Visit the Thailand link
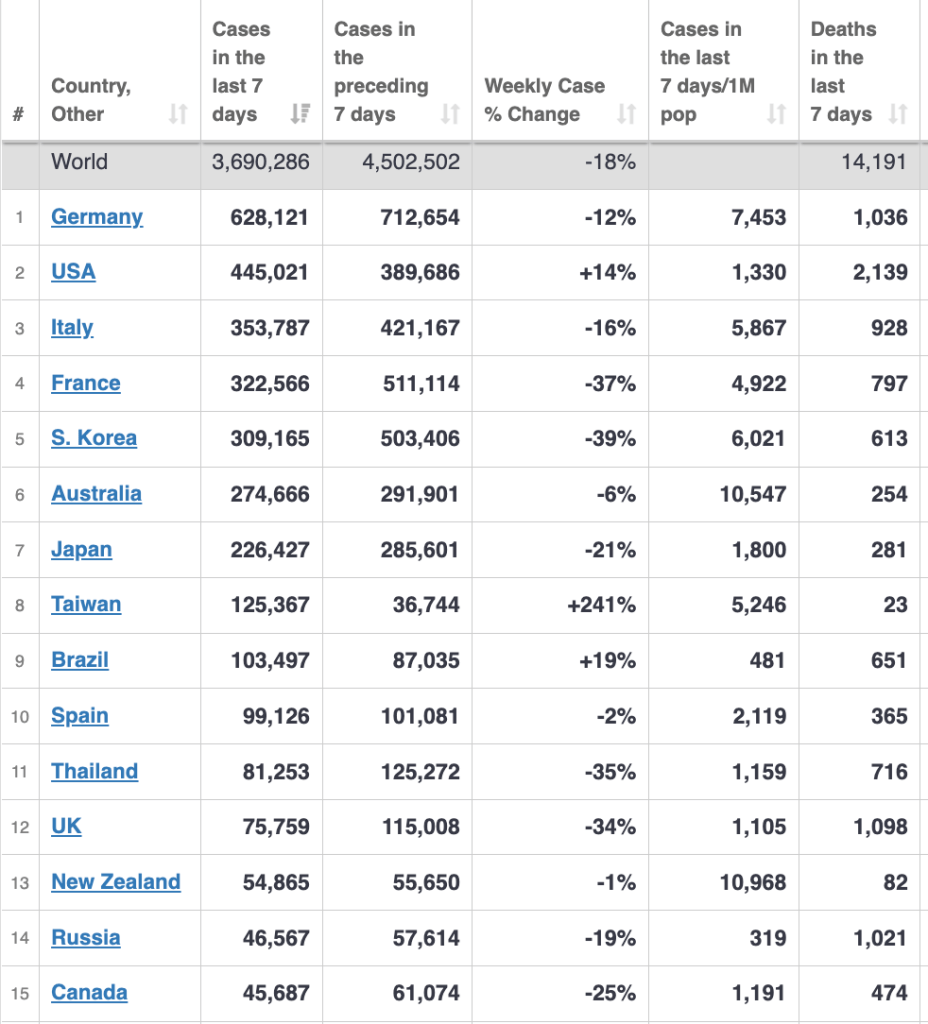This screenshot has width=928, height=1024. point(94,771)
